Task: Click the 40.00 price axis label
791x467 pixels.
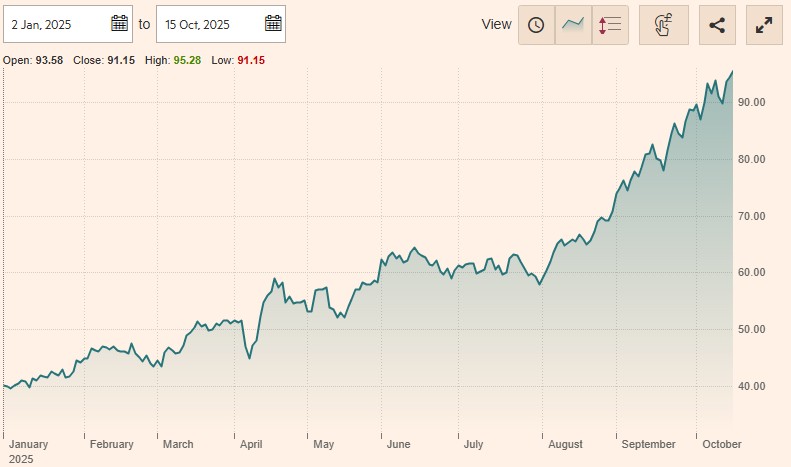Action: coord(751,387)
